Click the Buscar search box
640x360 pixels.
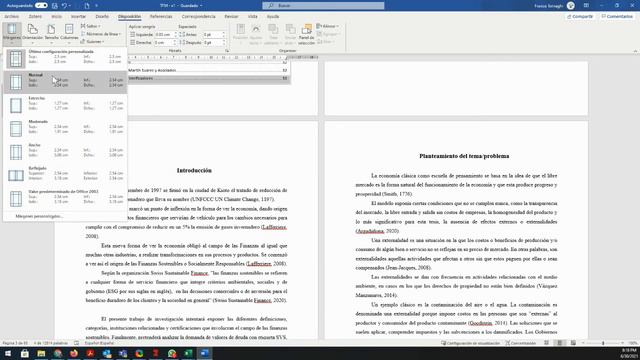pos(323,6)
